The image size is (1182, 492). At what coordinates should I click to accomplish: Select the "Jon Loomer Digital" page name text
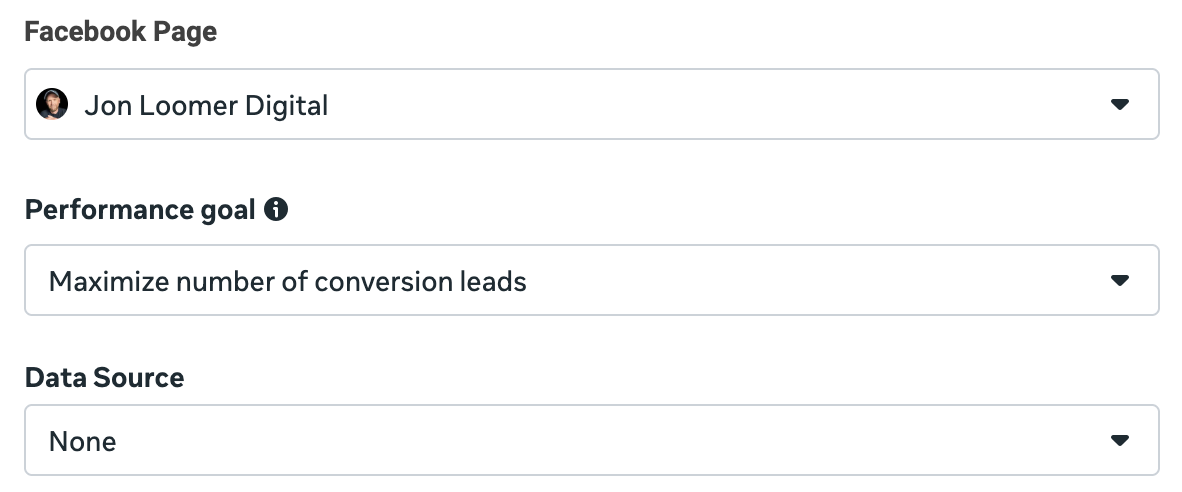pyautogui.click(x=205, y=105)
